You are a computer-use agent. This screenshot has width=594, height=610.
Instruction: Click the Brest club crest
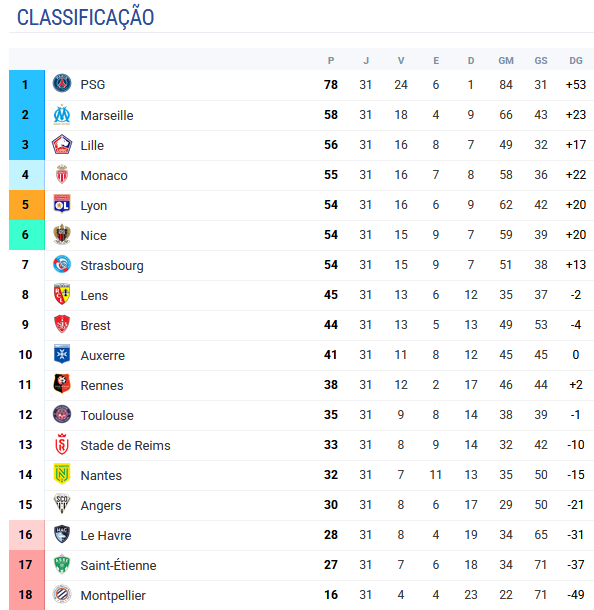[x=62, y=324]
